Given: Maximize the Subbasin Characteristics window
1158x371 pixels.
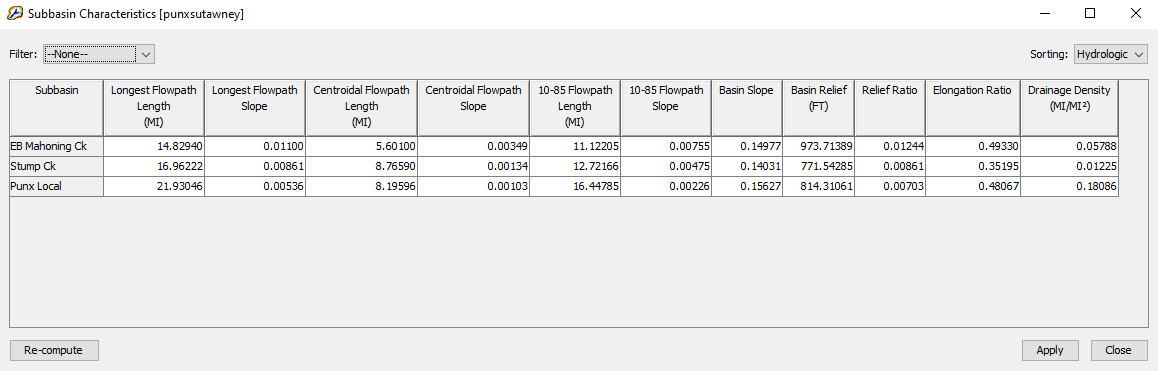Looking at the screenshot, I should (1089, 13).
